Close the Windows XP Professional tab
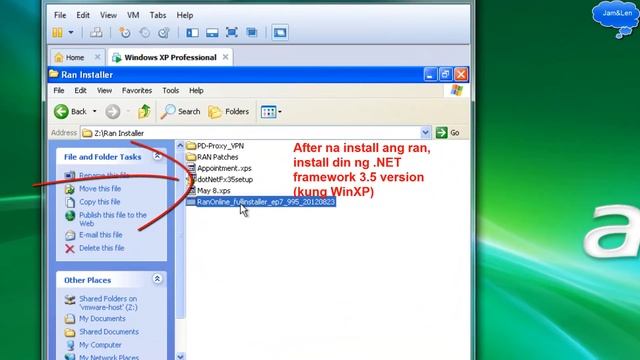The width and height of the screenshot is (640, 360). (225, 57)
